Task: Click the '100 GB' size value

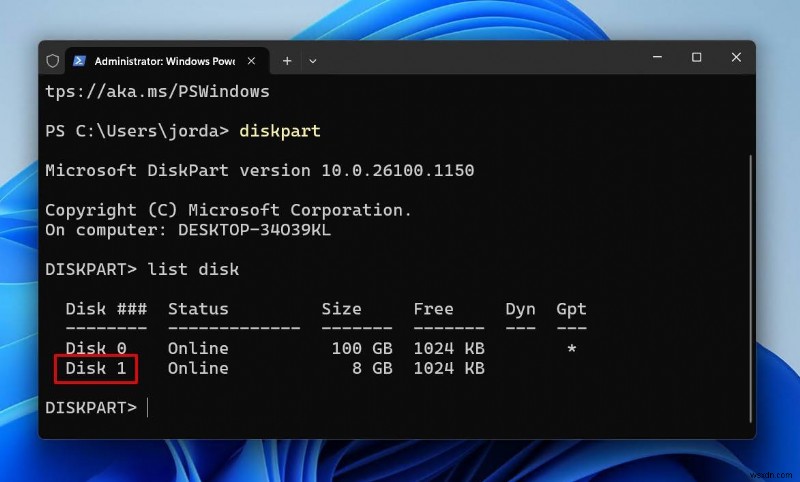Action: pyautogui.click(x=362, y=348)
